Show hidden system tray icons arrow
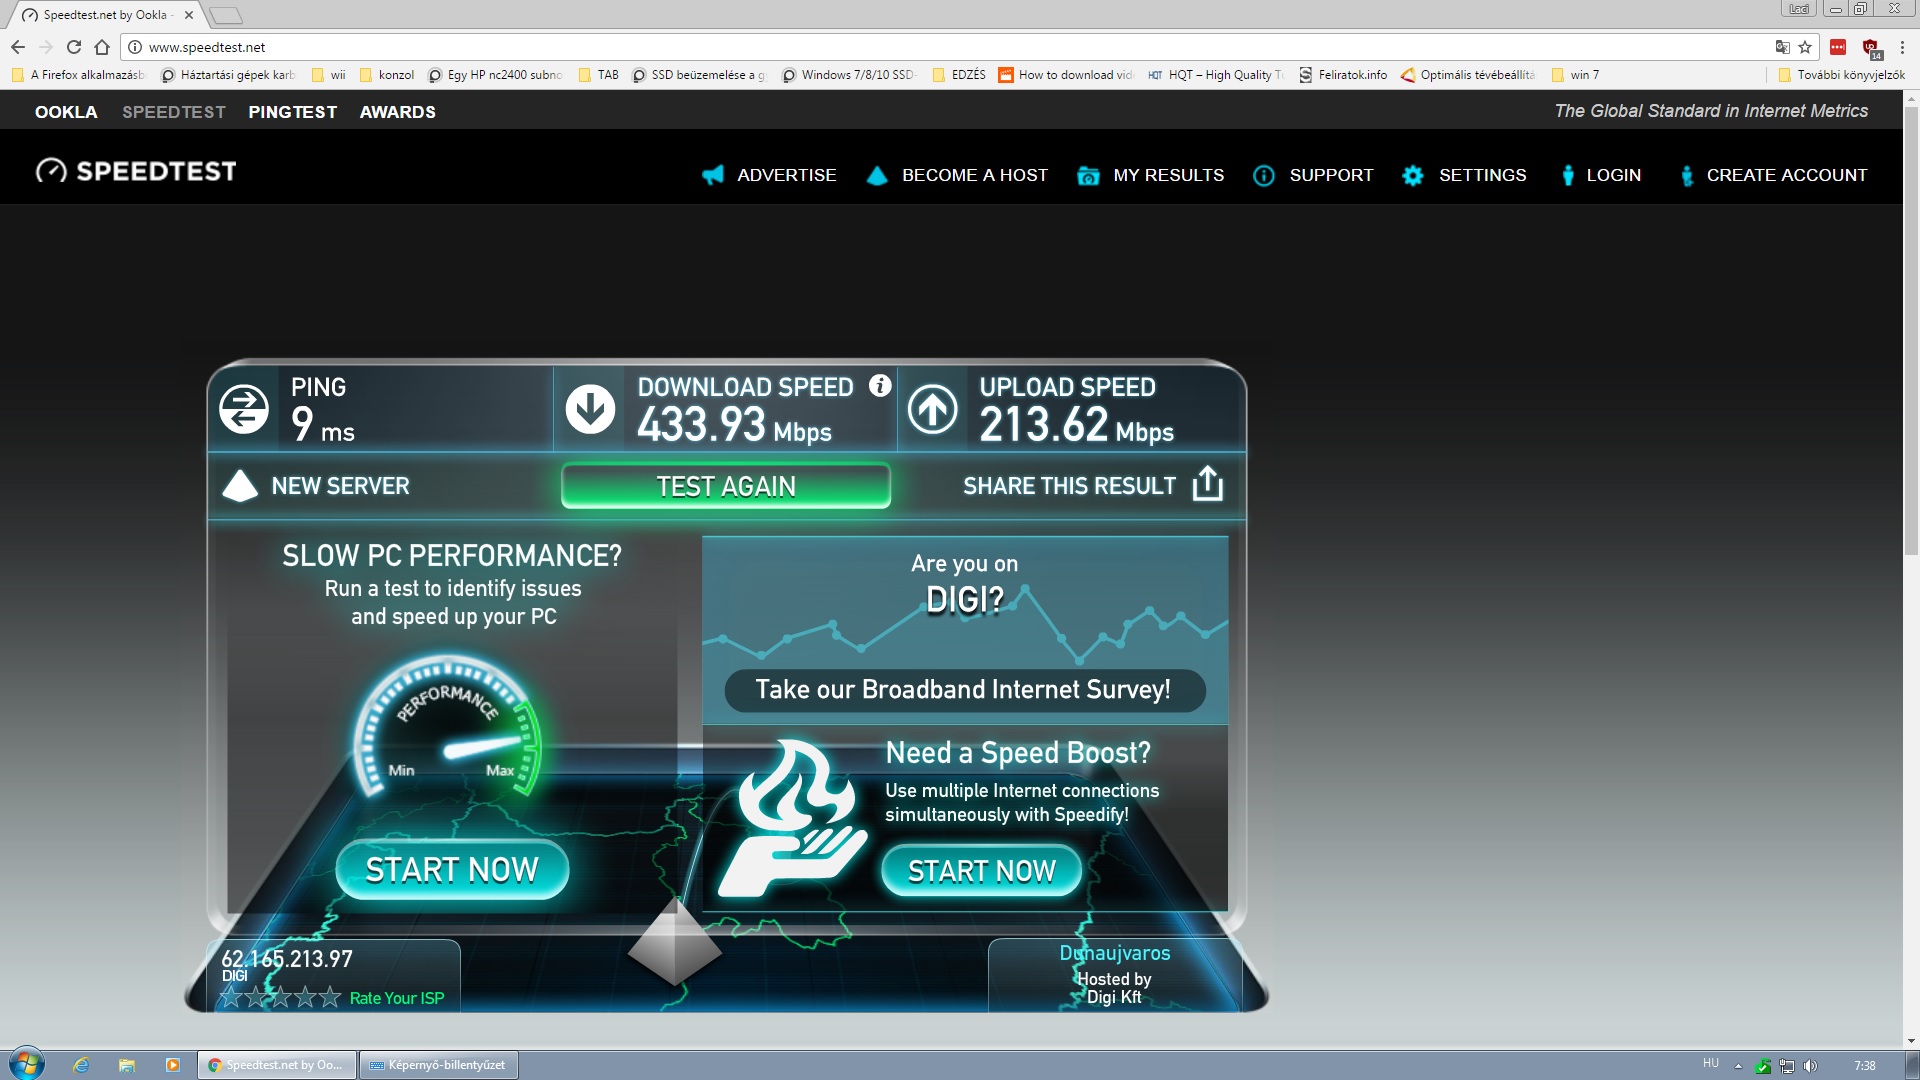The height and width of the screenshot is (1080, 1920). [1738, 1066]
